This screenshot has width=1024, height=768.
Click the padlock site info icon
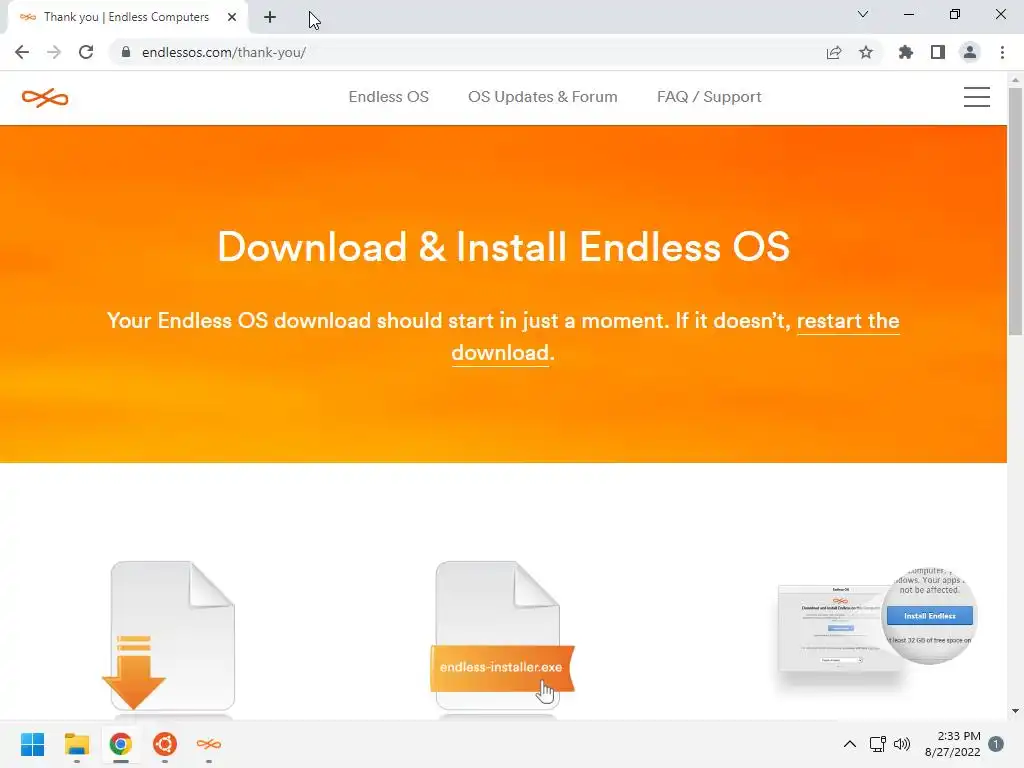126,52
